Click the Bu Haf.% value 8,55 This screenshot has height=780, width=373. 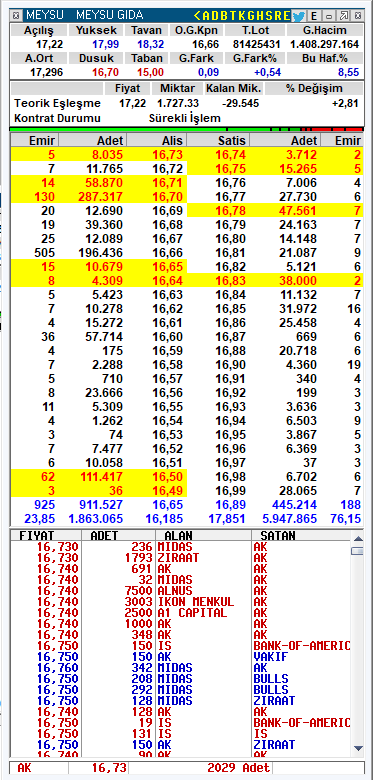pos(349,73)
